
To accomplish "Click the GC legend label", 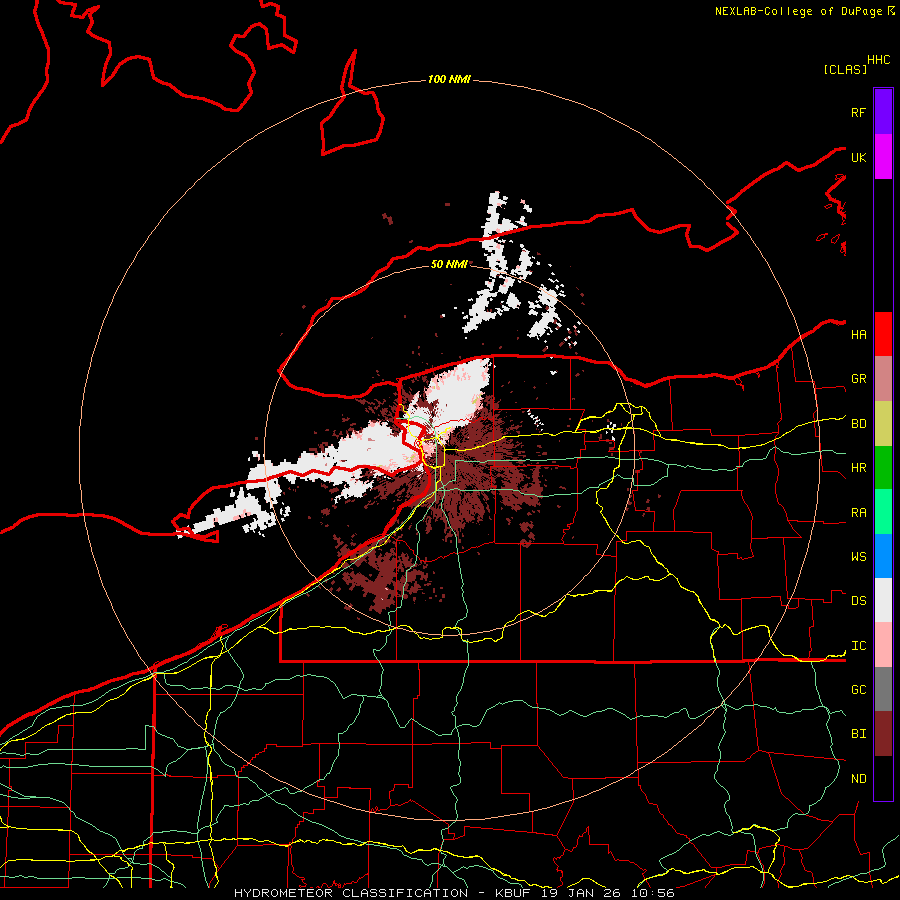I will 858,690.
